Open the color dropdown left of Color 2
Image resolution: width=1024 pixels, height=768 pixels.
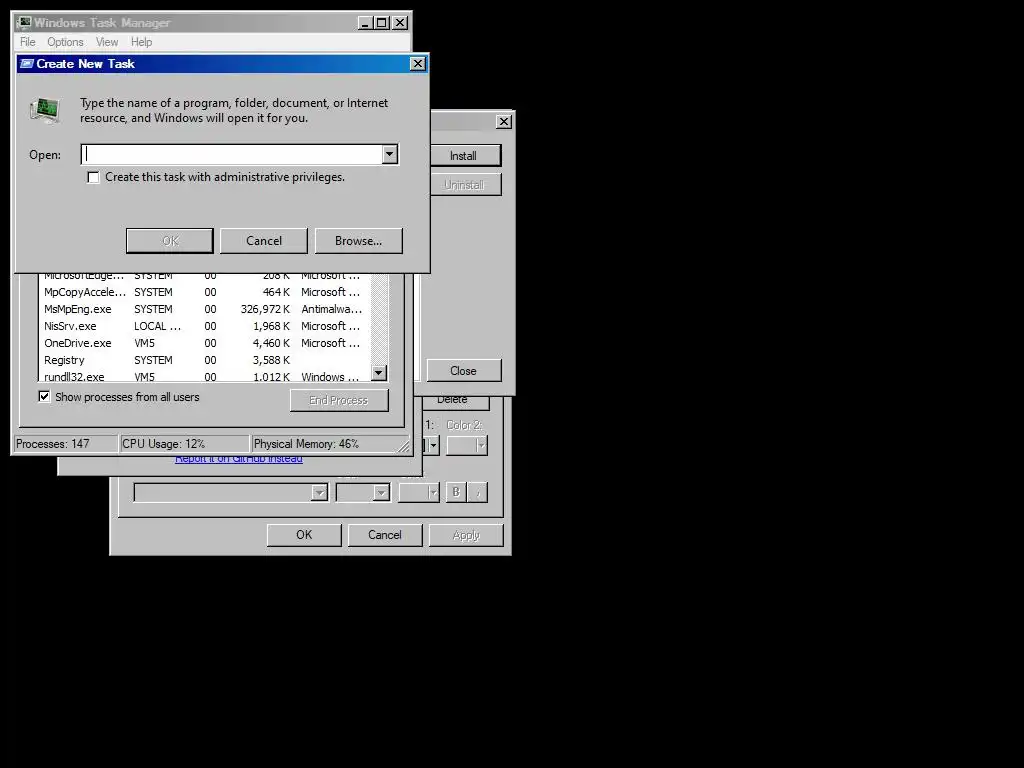coord(433,445)
